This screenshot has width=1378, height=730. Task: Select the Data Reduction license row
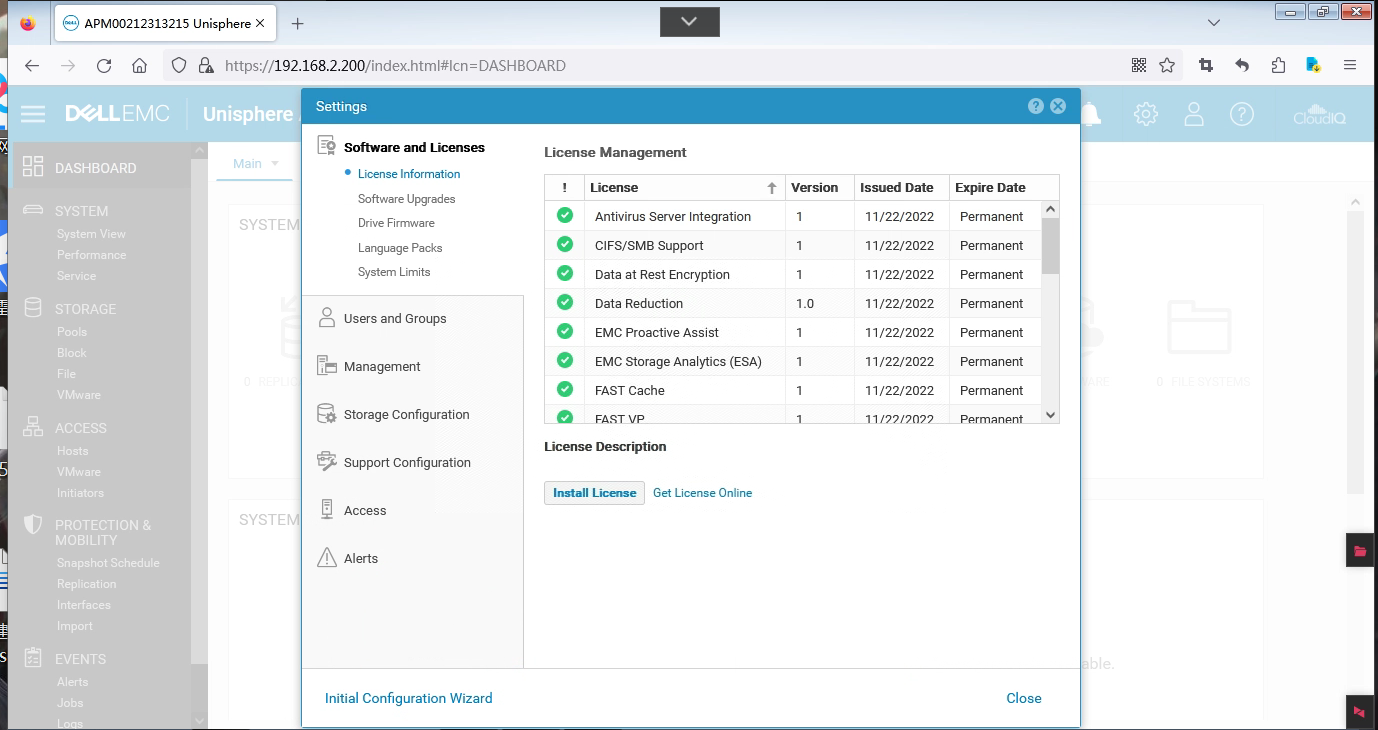[x=793, y=303]
